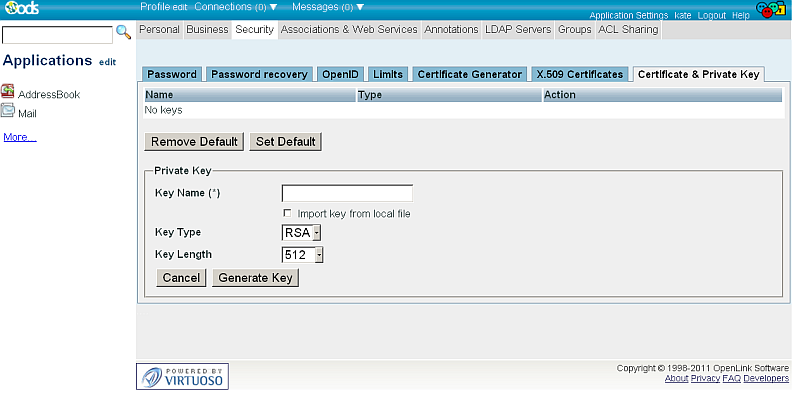Viewport: 800px width, 394px height.
Task: Switch to the X.509 Certificates tab
Action: click(x=580, y=75)
